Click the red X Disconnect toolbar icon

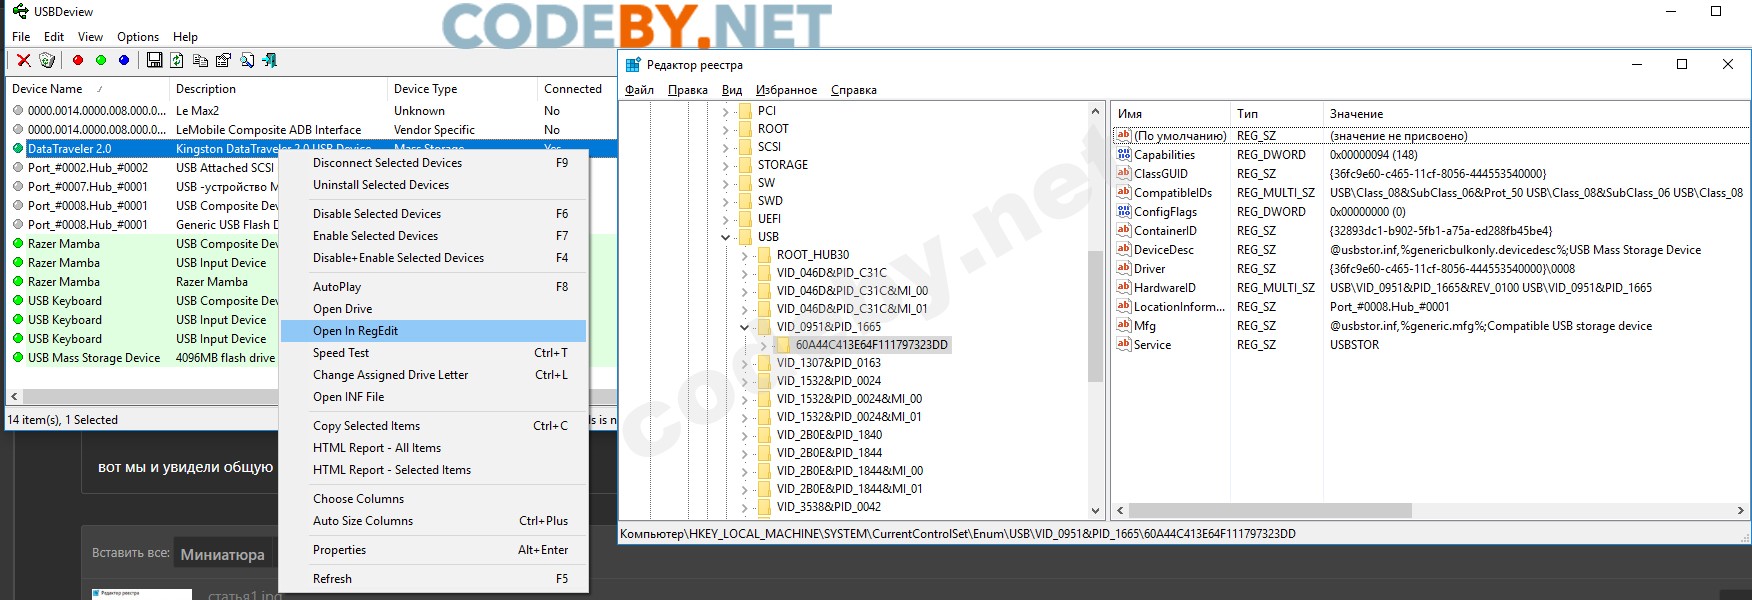point(24,61)
